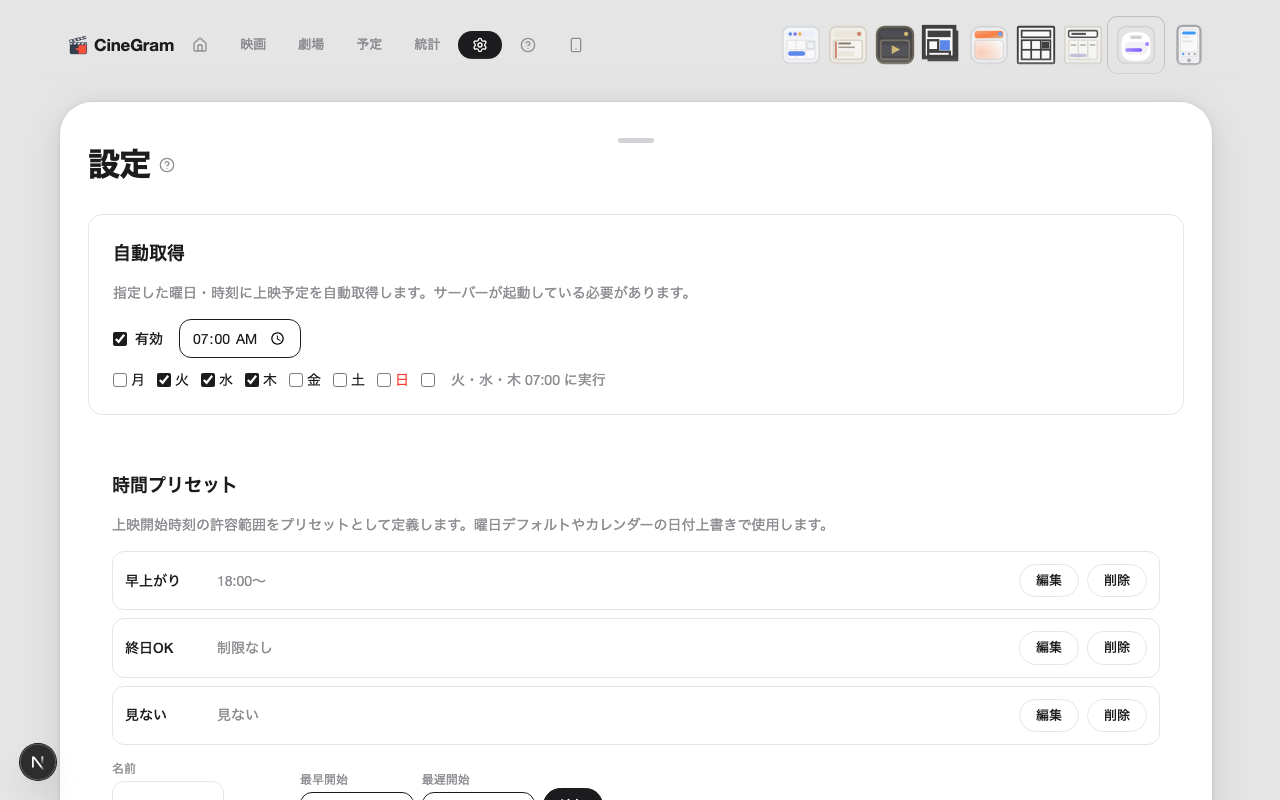Click the active settings gear icon
1280x800 pixels.
pos(479,45)
